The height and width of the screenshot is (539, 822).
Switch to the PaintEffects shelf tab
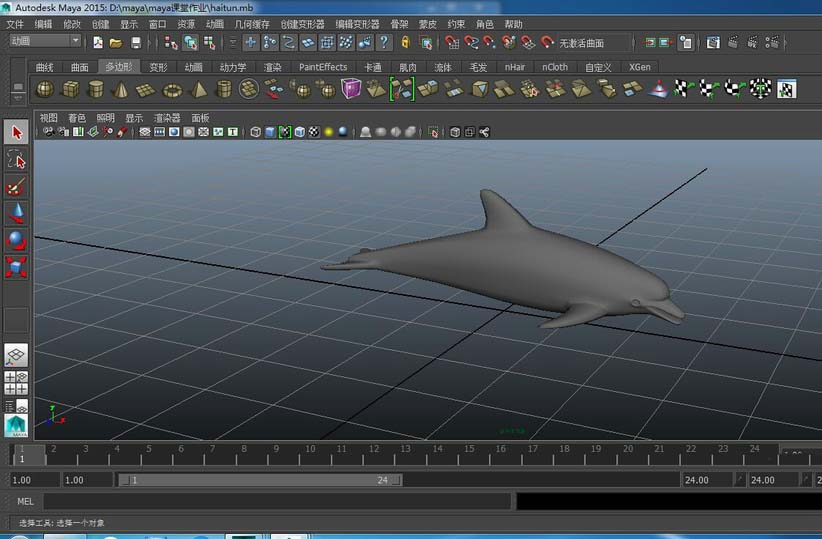point(323,67)
